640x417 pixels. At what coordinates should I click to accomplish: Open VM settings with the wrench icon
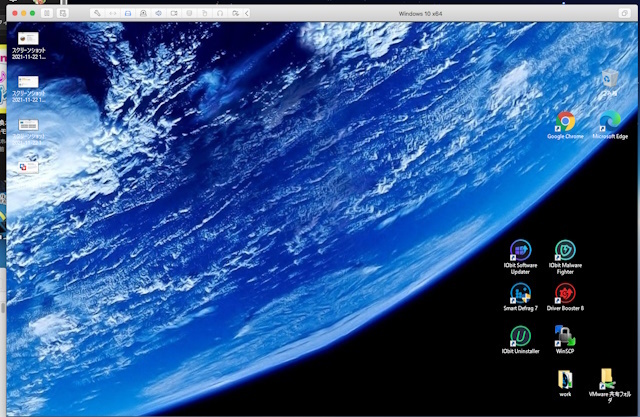pyautogui.click(x=97, y=13)
